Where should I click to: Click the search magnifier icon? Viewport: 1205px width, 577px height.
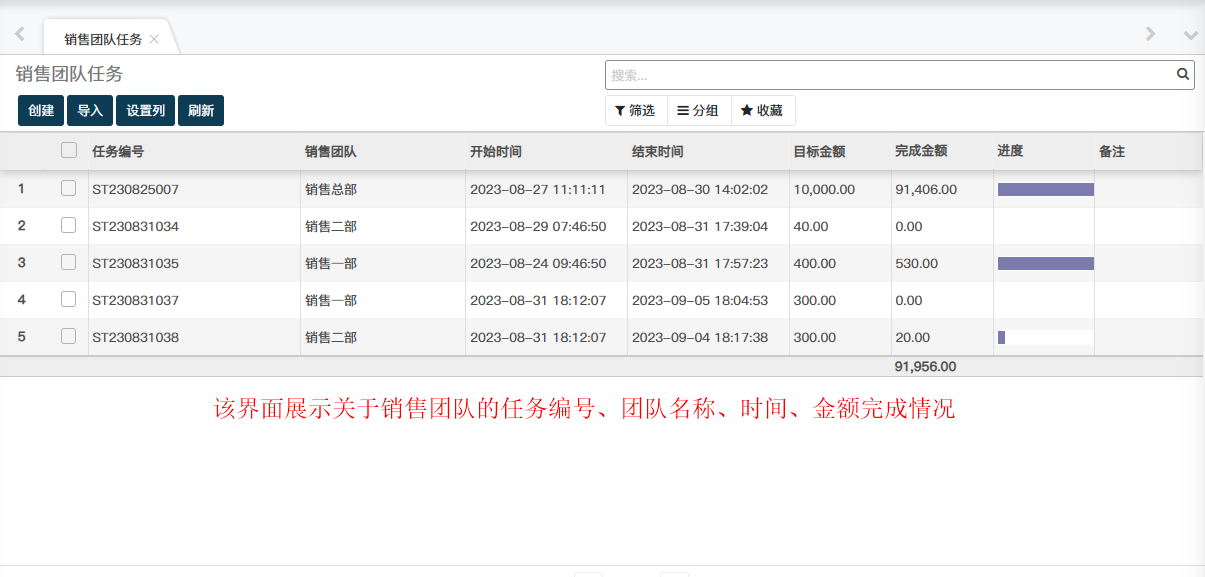coord(1182,74)
